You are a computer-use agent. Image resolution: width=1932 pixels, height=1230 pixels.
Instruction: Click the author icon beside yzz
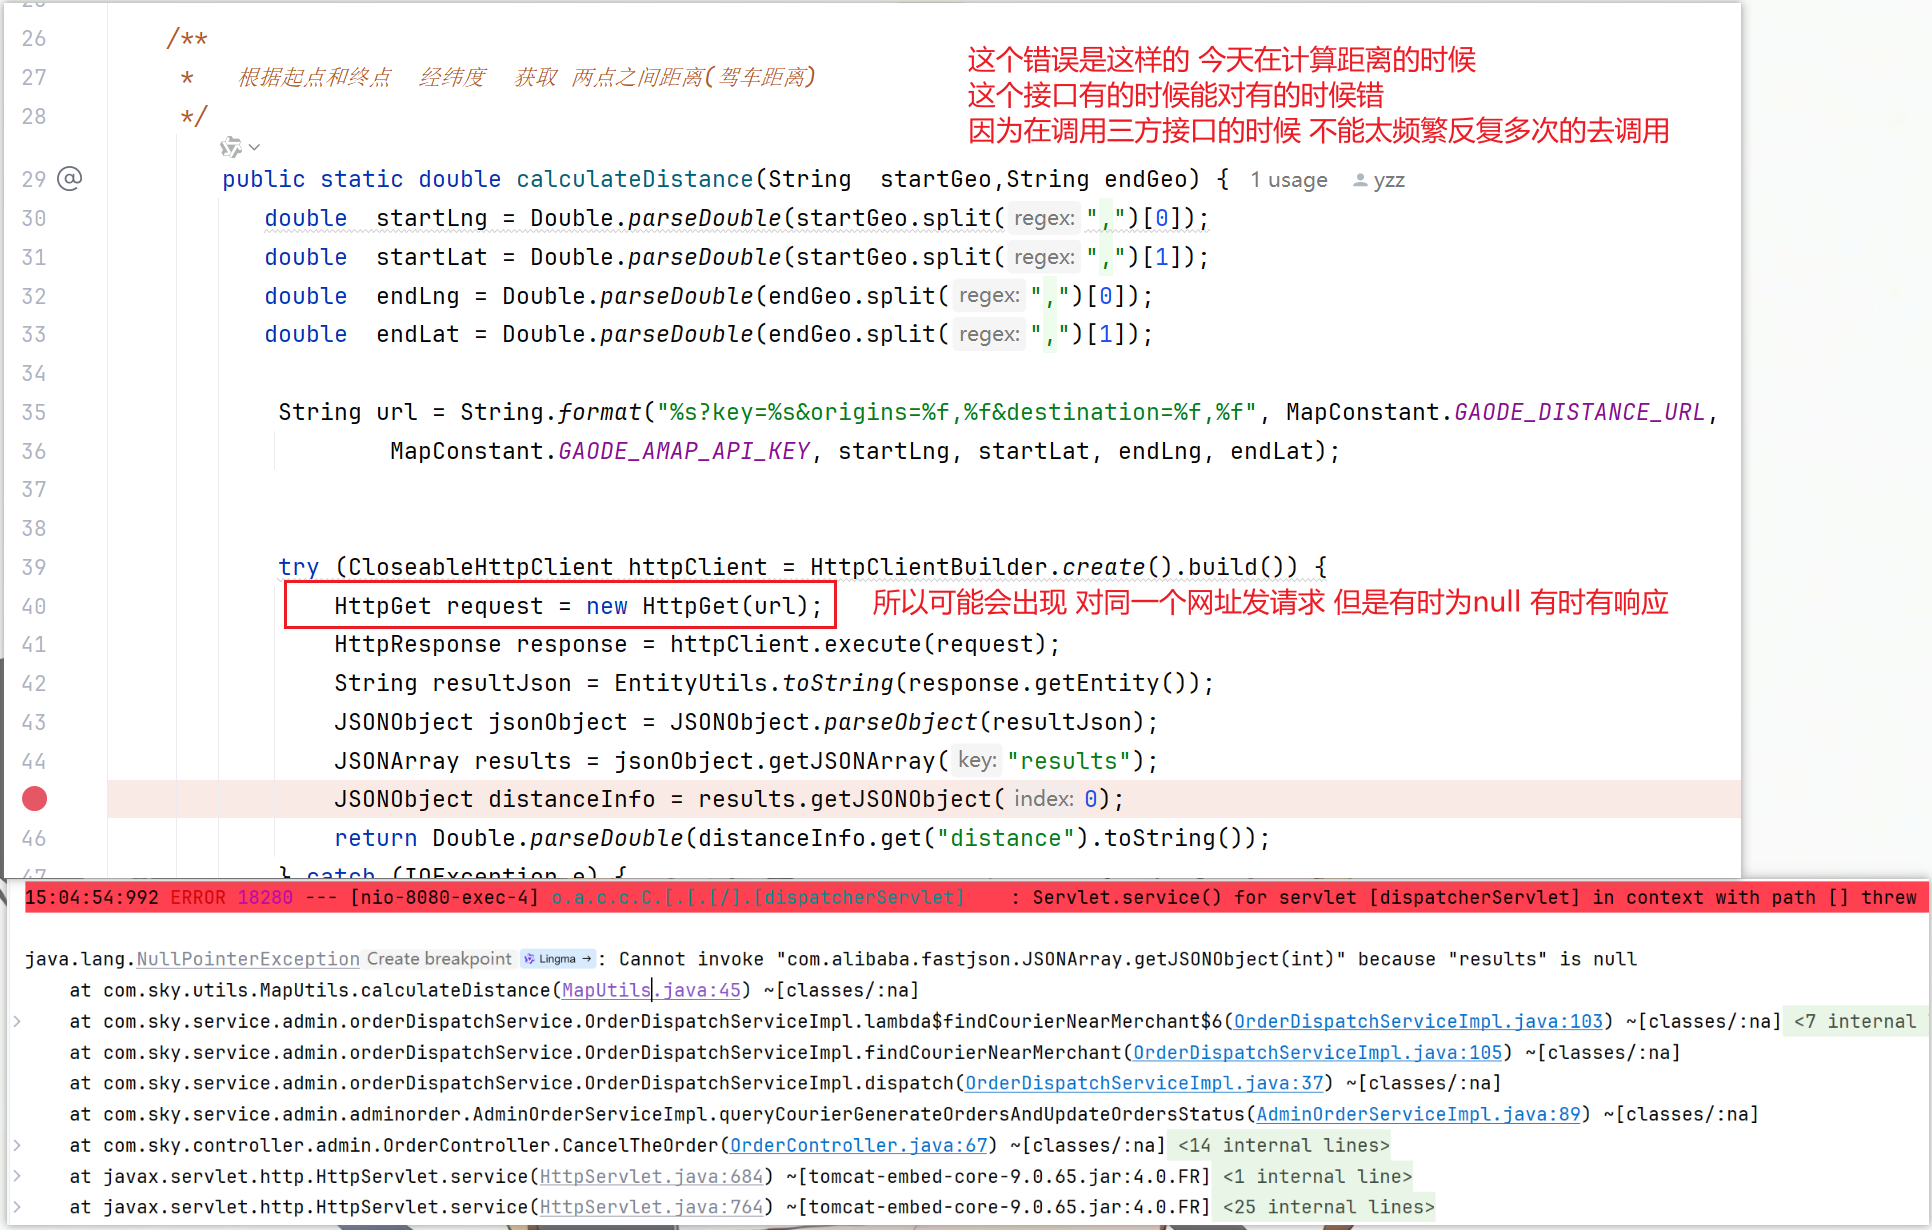tap(1360, 180)
